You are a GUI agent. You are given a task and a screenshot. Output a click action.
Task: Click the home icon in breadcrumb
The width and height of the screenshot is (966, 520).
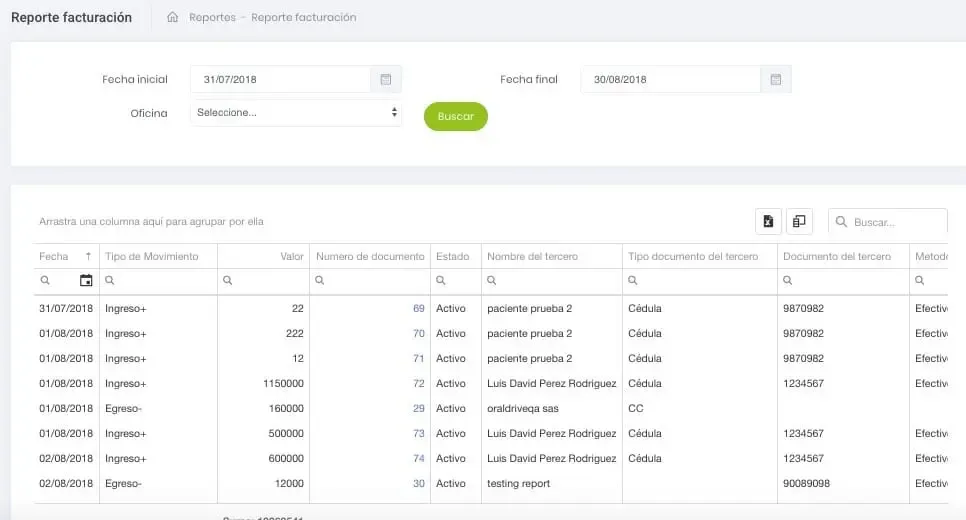pyautogui.click(x=173, y=17)
